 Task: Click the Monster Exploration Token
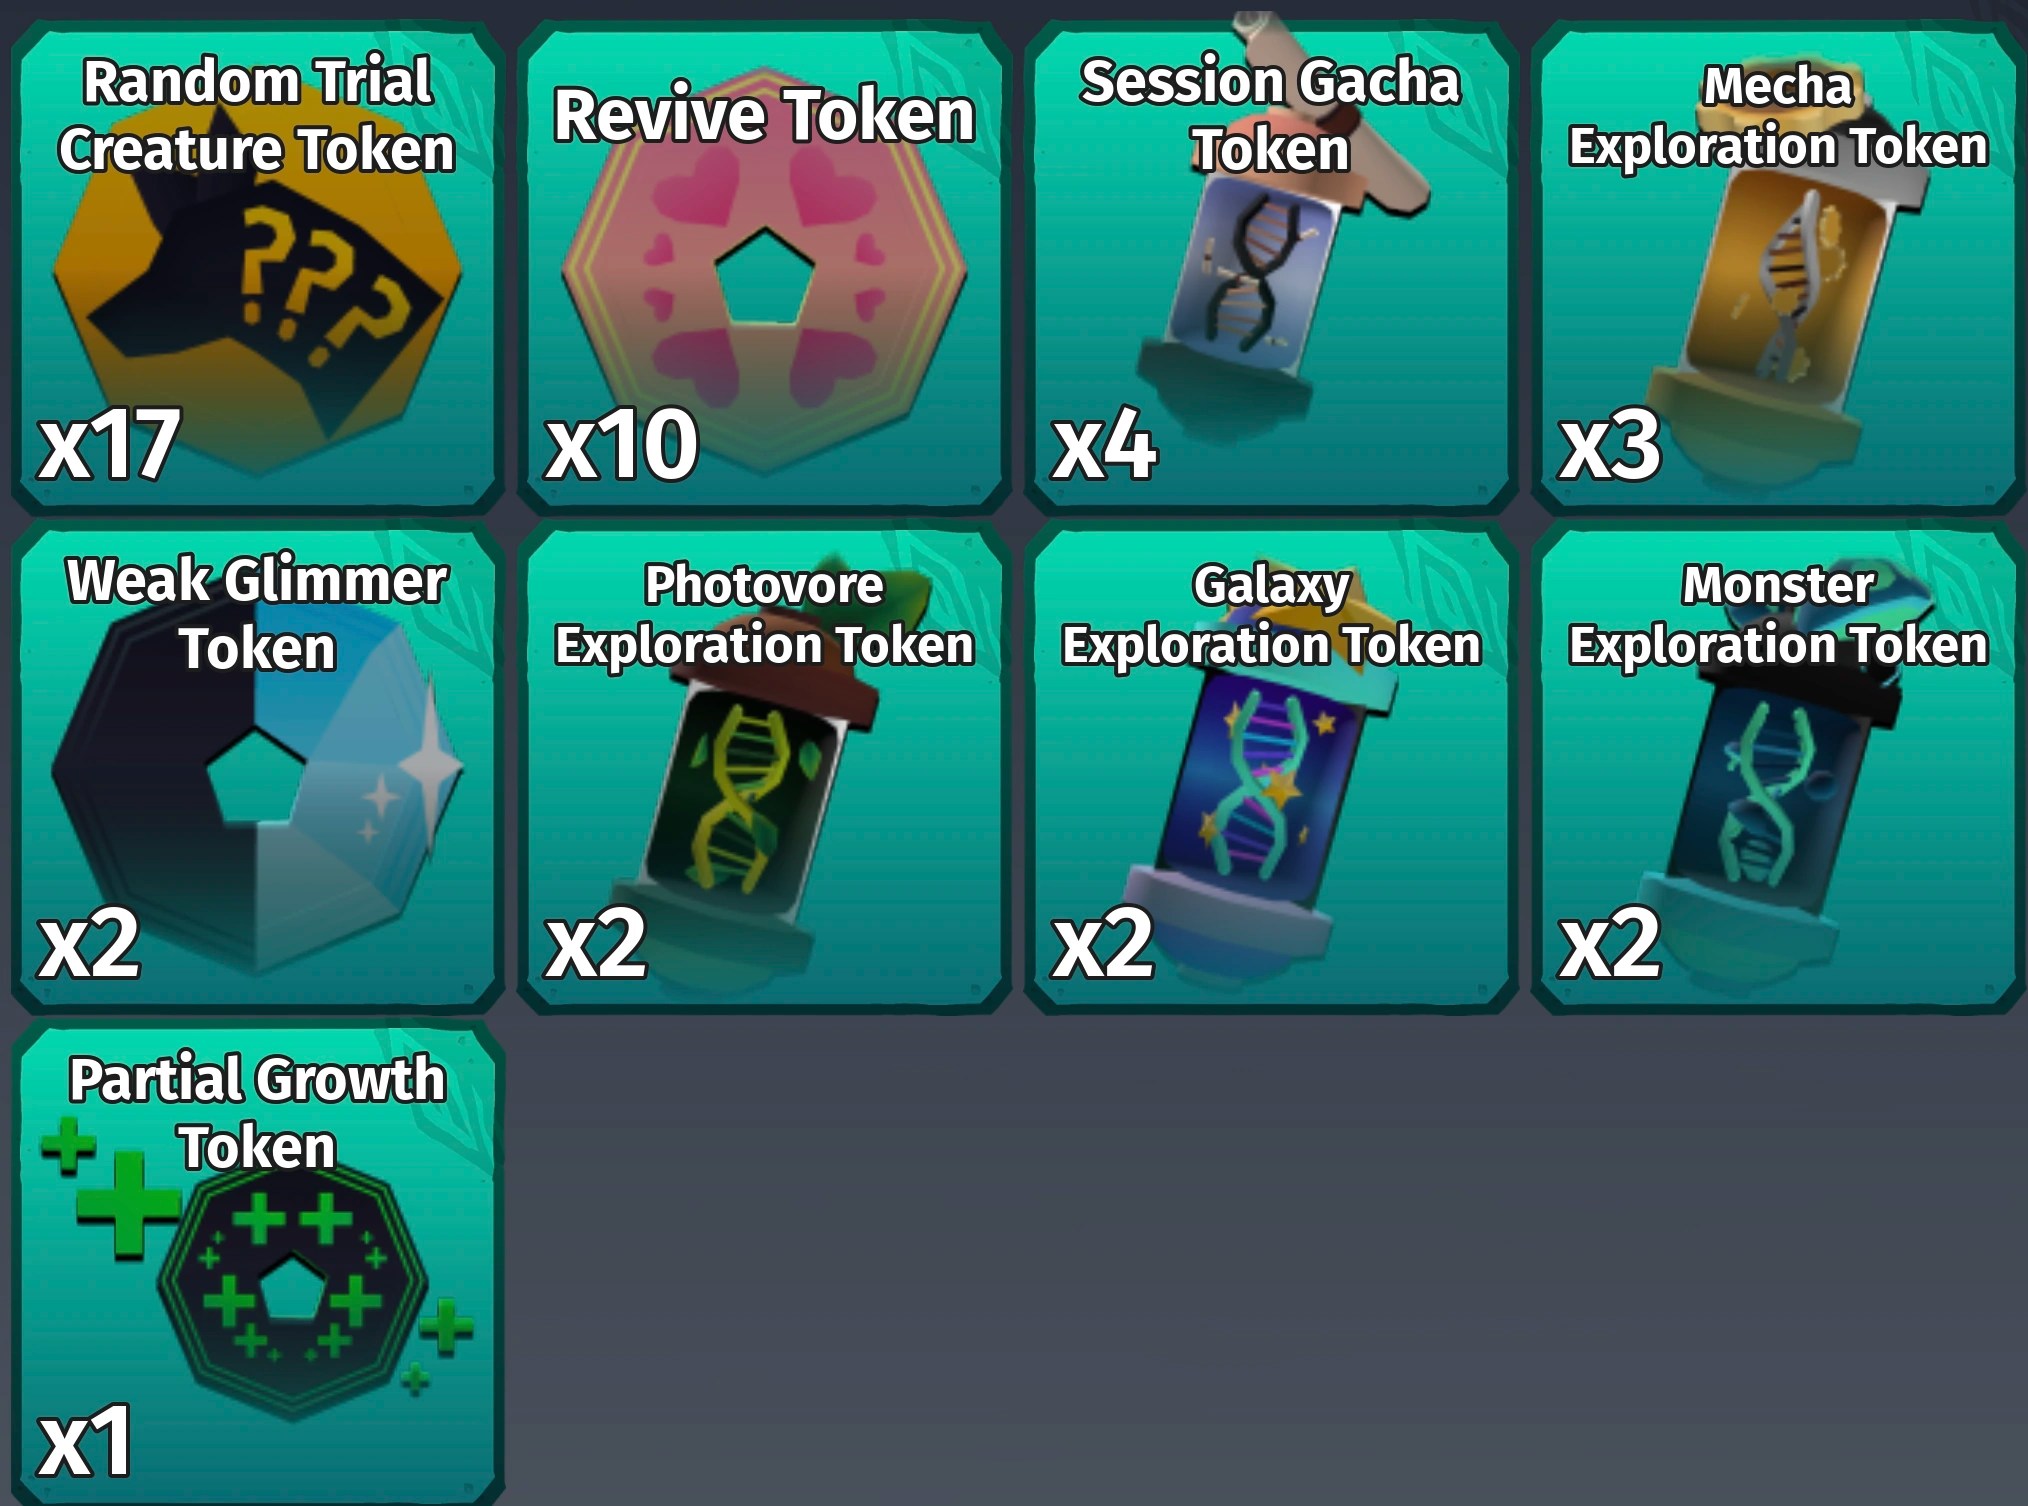click(x=1778, y=767)
